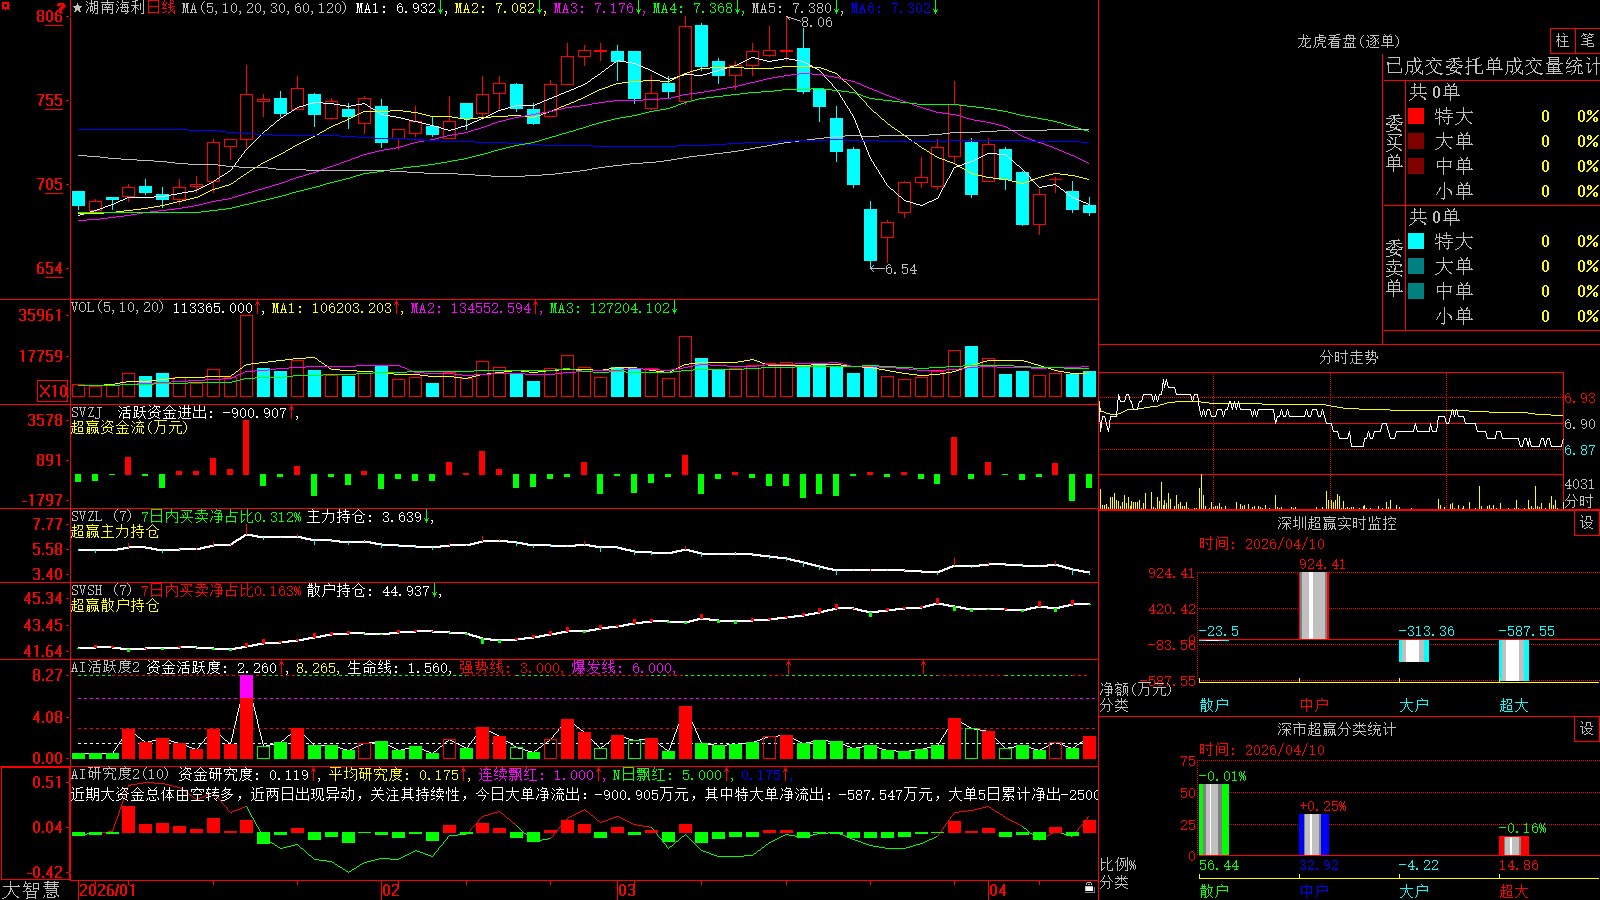Click the 分时 label under the intraday chart
The width and height of the screenshot is (1600, 900).
1579,501
